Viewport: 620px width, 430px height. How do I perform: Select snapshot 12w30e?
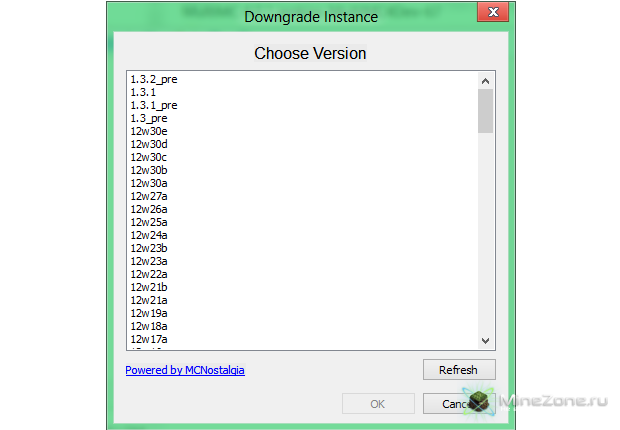[149, 131]
